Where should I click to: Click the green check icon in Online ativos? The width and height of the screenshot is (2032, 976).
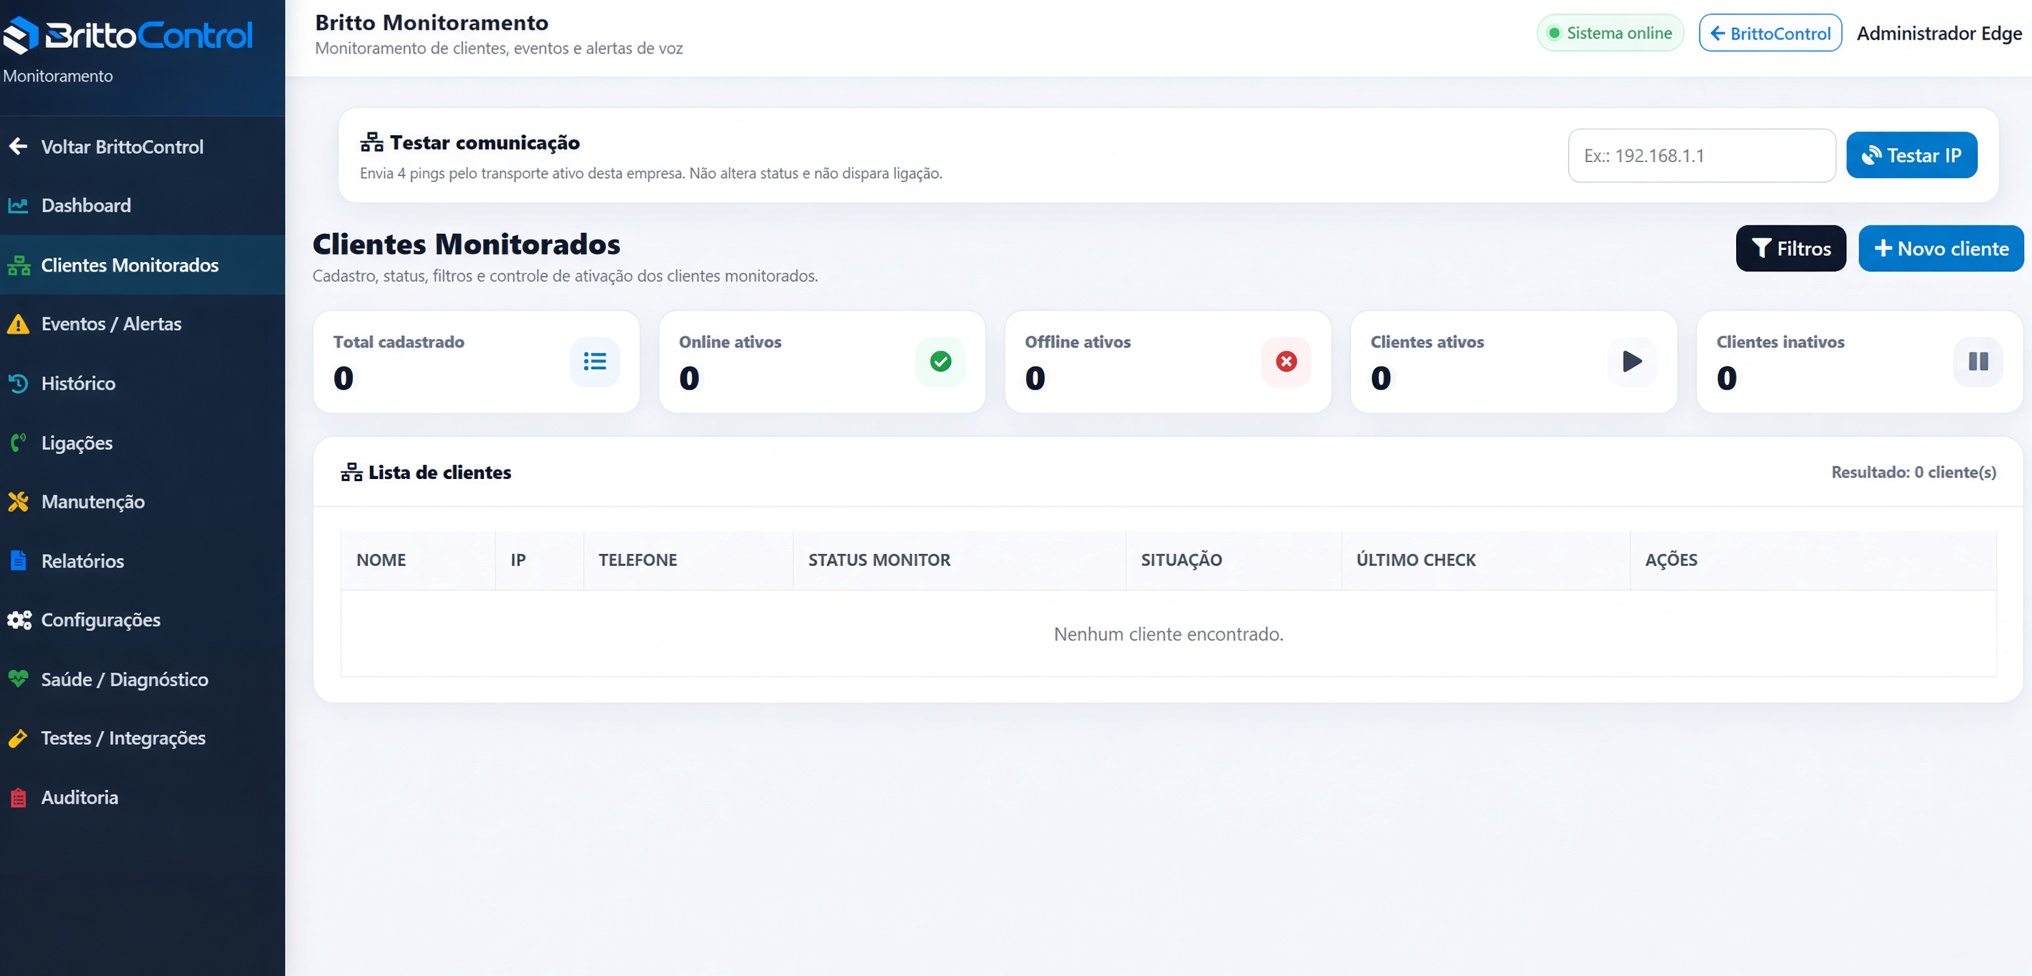coord(940,361)
